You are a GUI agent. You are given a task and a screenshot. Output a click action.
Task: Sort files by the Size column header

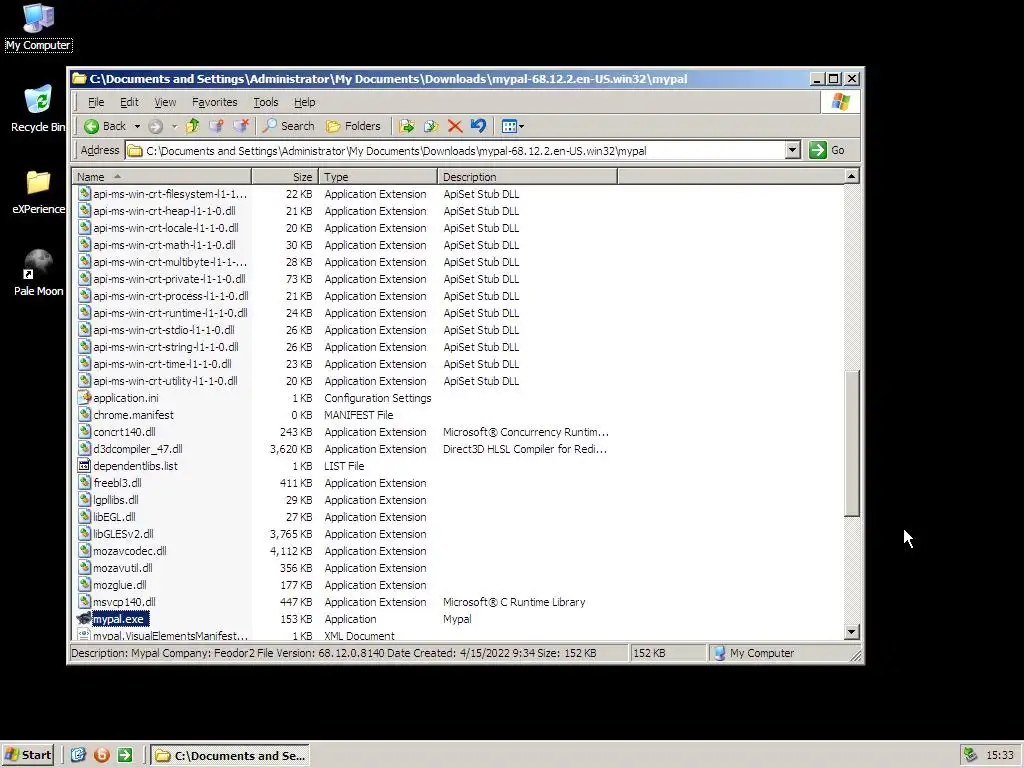(x=285, y=177)
